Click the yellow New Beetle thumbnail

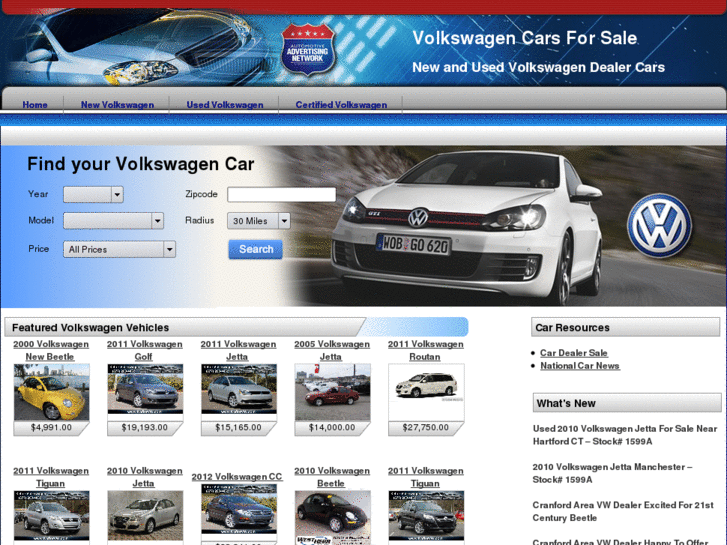click(x=51, y=392)
